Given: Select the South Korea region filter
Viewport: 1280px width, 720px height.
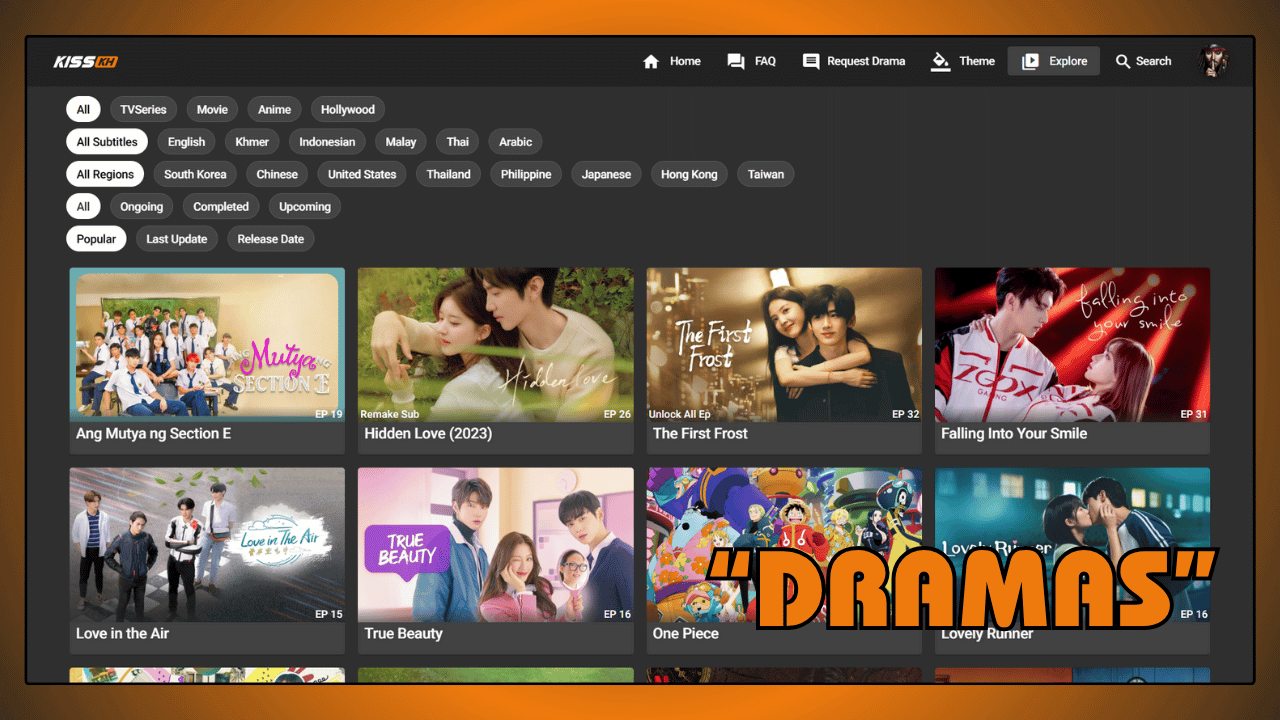Looking at the screenshot, I should click(x=195, y=174).
